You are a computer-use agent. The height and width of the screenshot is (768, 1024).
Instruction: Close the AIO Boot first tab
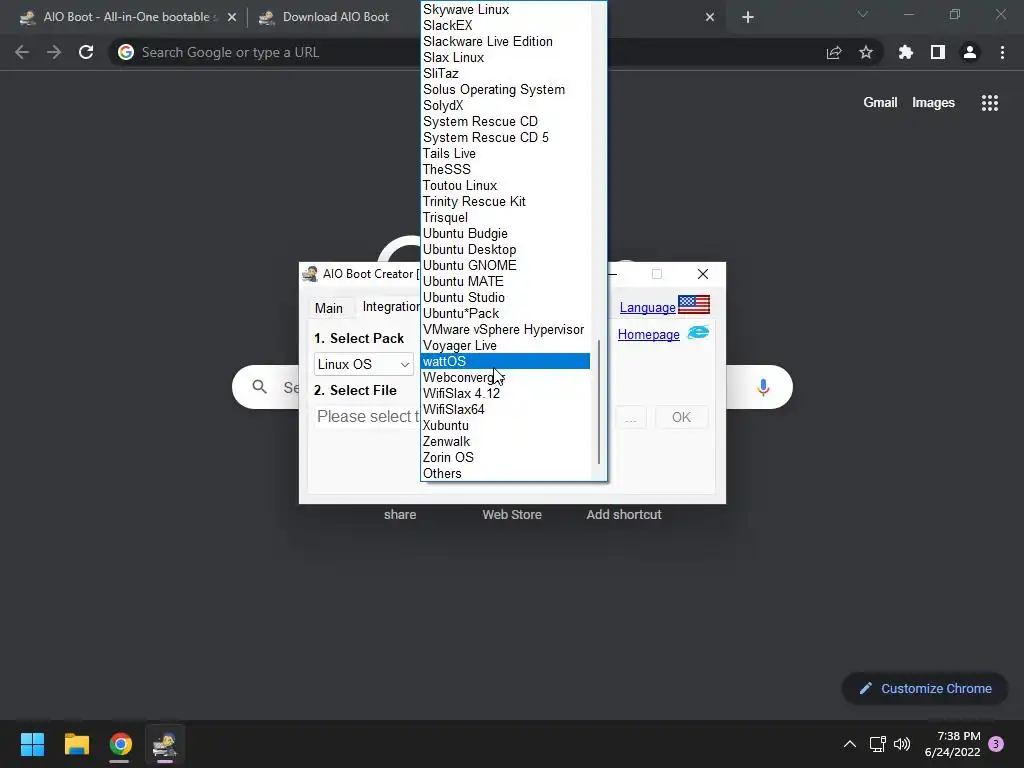[232, 18]
